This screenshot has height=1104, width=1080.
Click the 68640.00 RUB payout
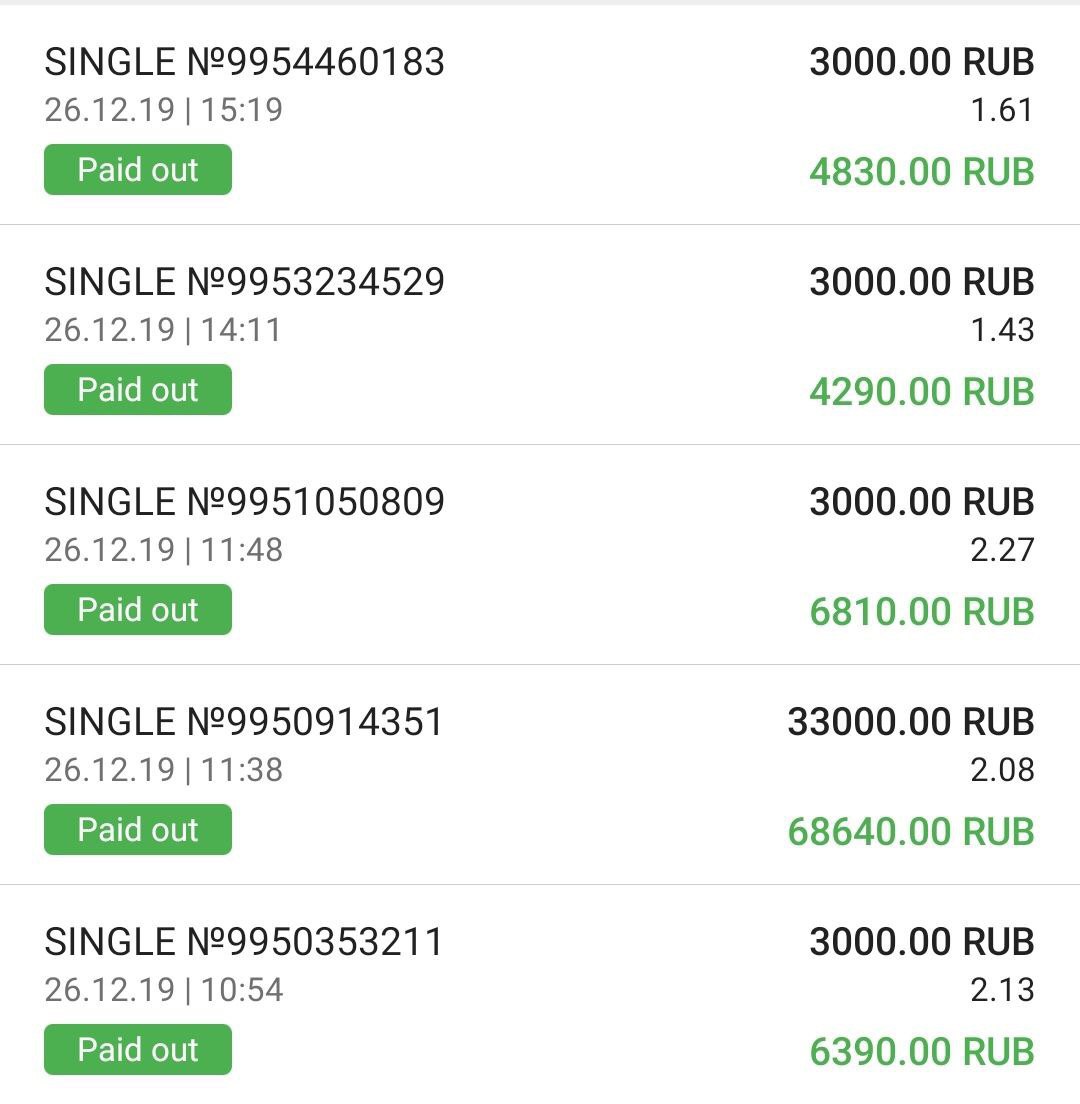coord(910,832)
